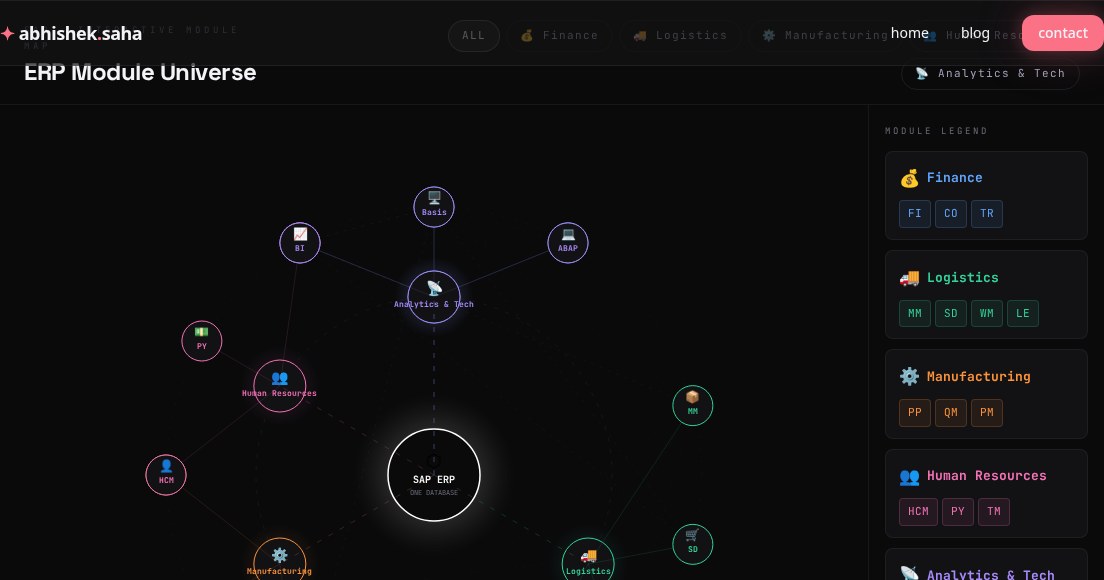Click the gear Manufacturing legend icon

coord(909,377)
